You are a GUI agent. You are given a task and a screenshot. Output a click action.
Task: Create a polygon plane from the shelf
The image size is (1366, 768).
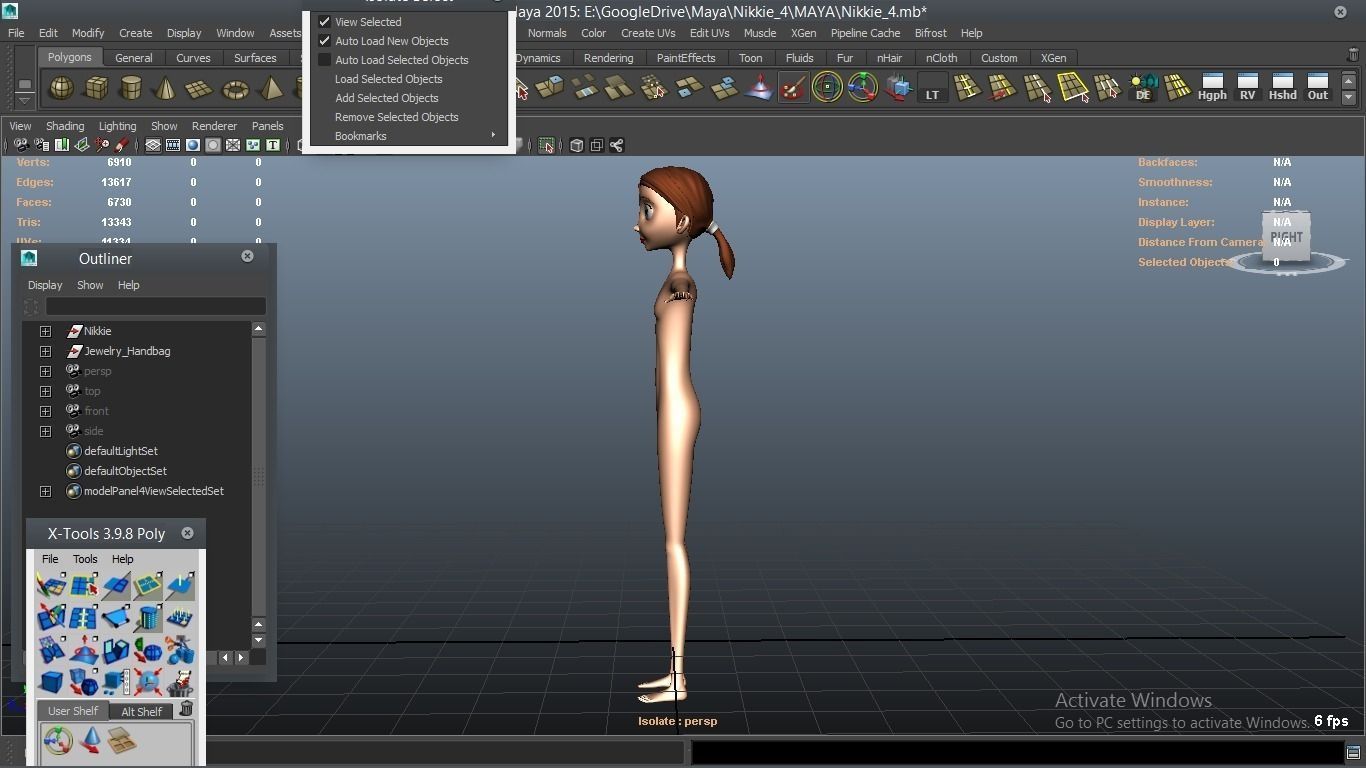pyautogui.click(x=199, y=89)
